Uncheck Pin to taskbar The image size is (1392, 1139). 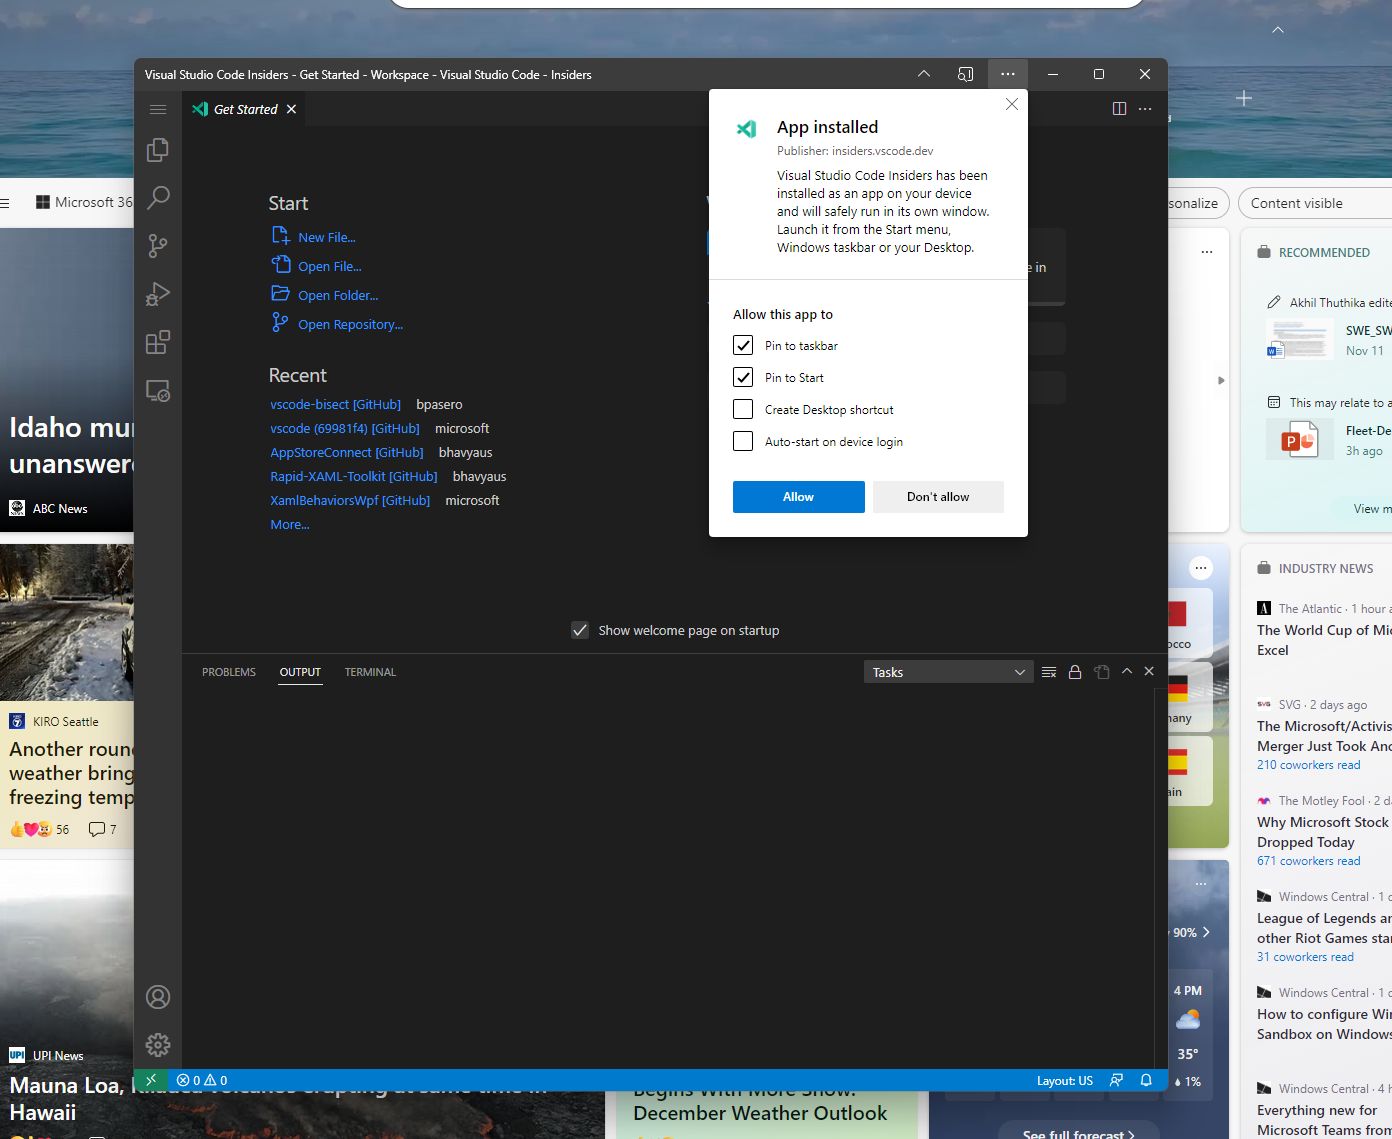tap(743, 345)
